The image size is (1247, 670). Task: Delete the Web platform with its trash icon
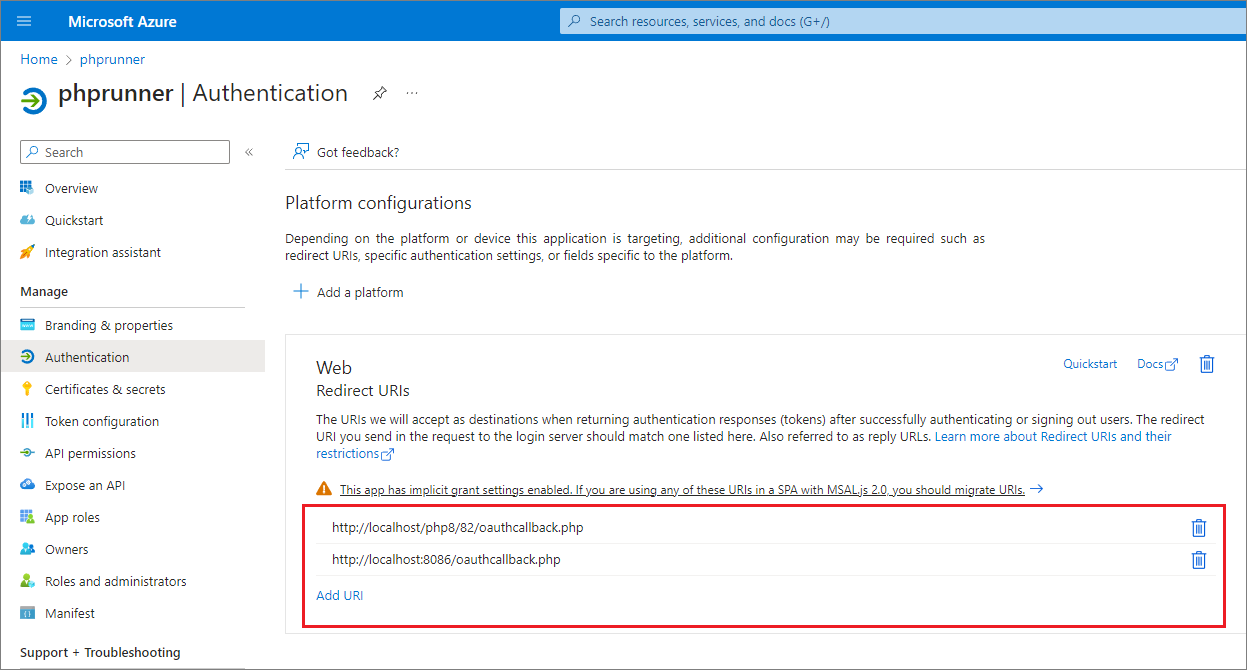[x=1206, y=364]
